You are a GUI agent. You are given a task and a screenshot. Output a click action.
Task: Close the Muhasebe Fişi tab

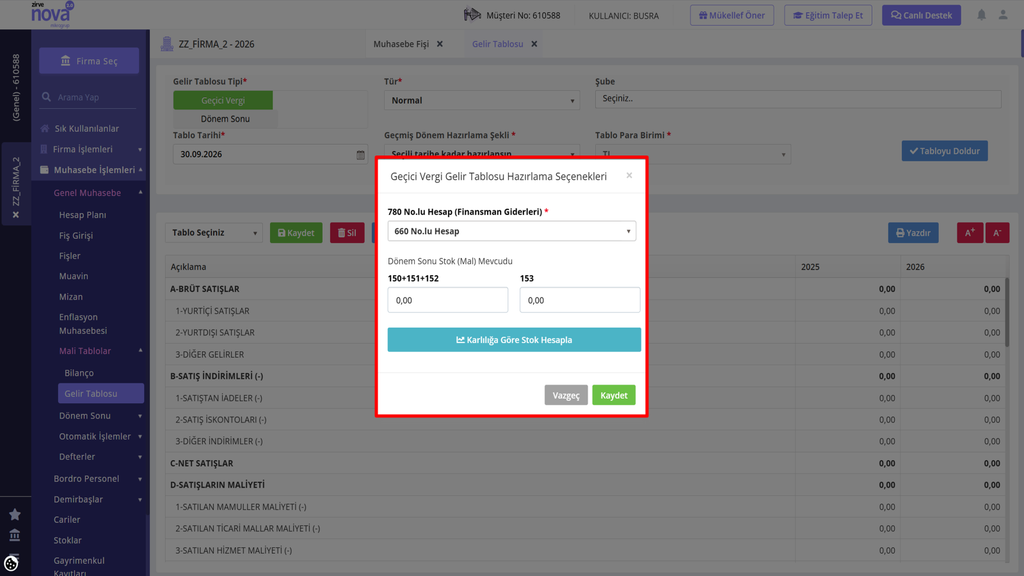tap(440, 44)
